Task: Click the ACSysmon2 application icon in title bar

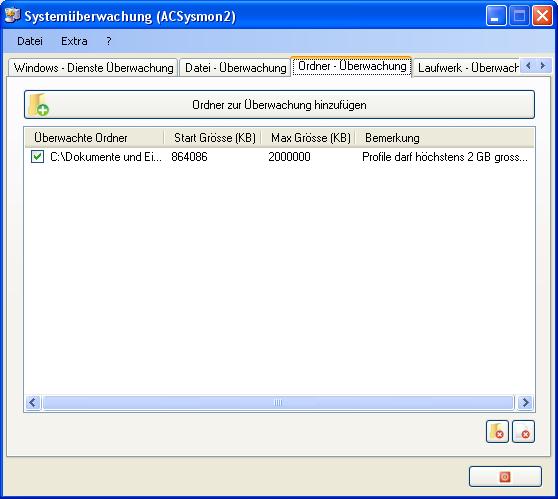Action: click(12, 16)
